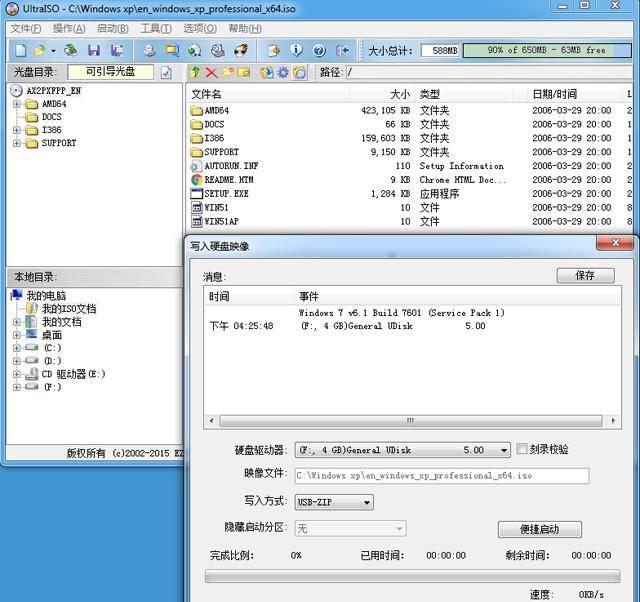Expand the AMD64 folder in disc tree
The image size is (640, 602).
coord(17,104)
